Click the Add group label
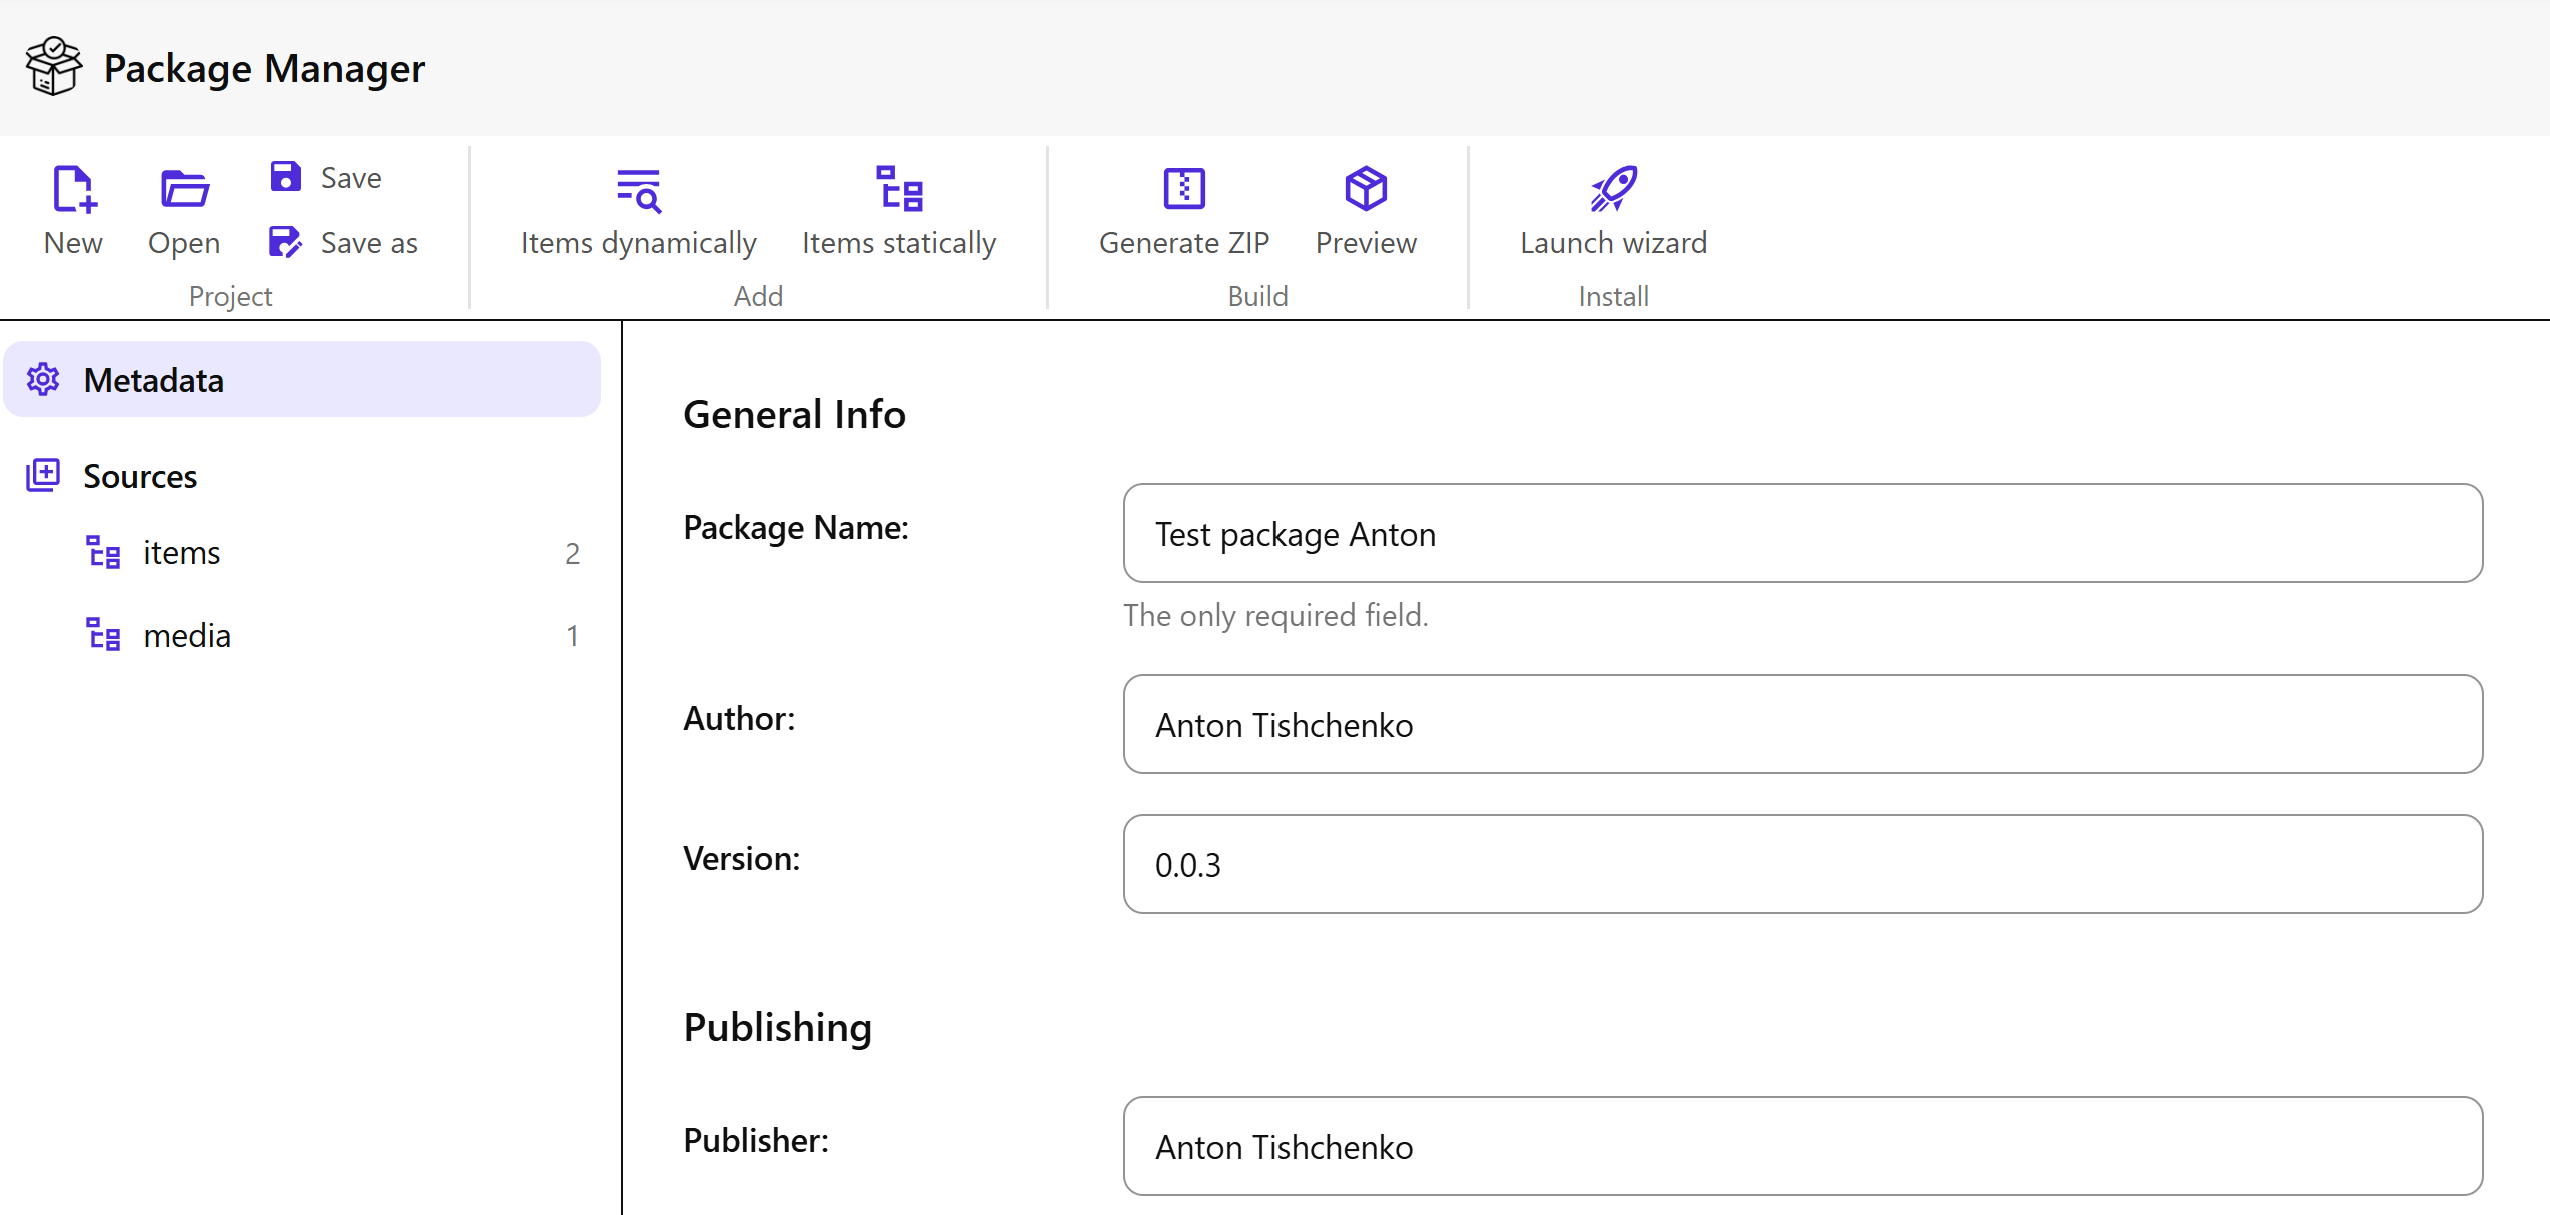The image size is (2550, 1215). coord(758,296)
